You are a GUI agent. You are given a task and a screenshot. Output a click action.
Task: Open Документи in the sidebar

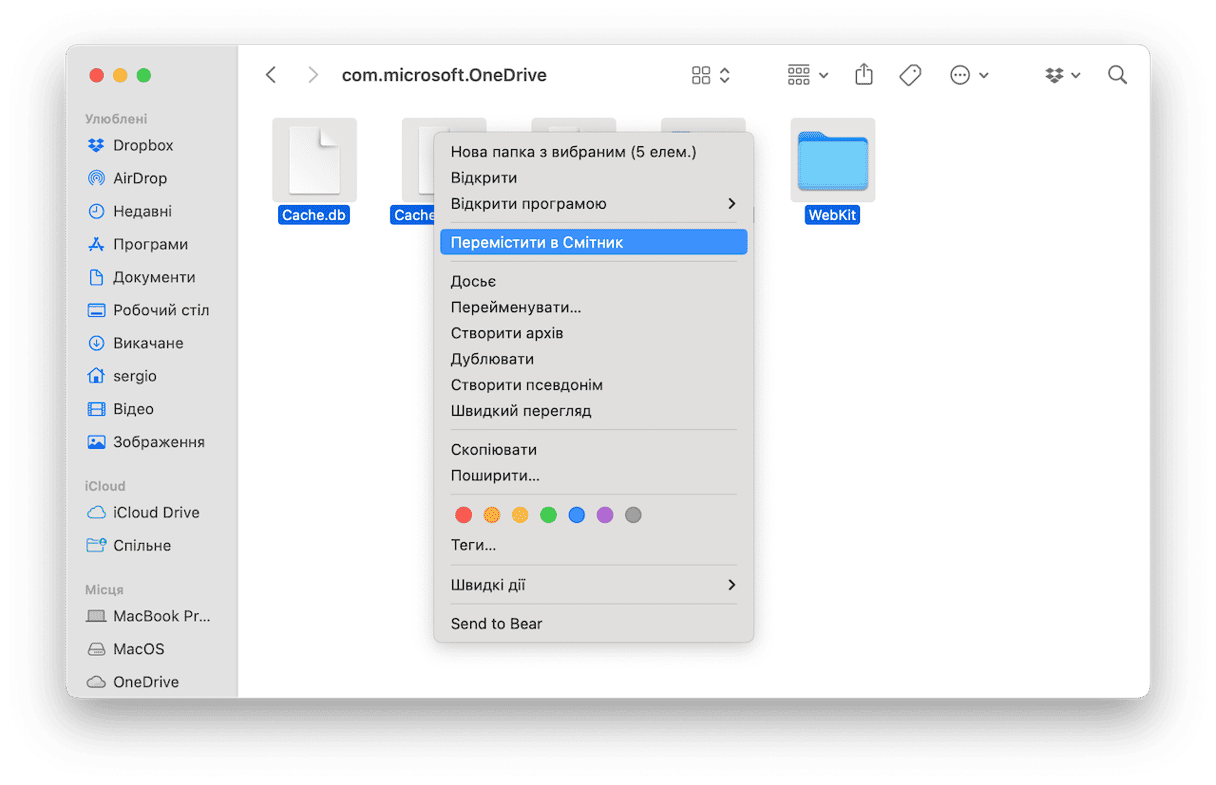pyautogui.click(x=153, y=277)
